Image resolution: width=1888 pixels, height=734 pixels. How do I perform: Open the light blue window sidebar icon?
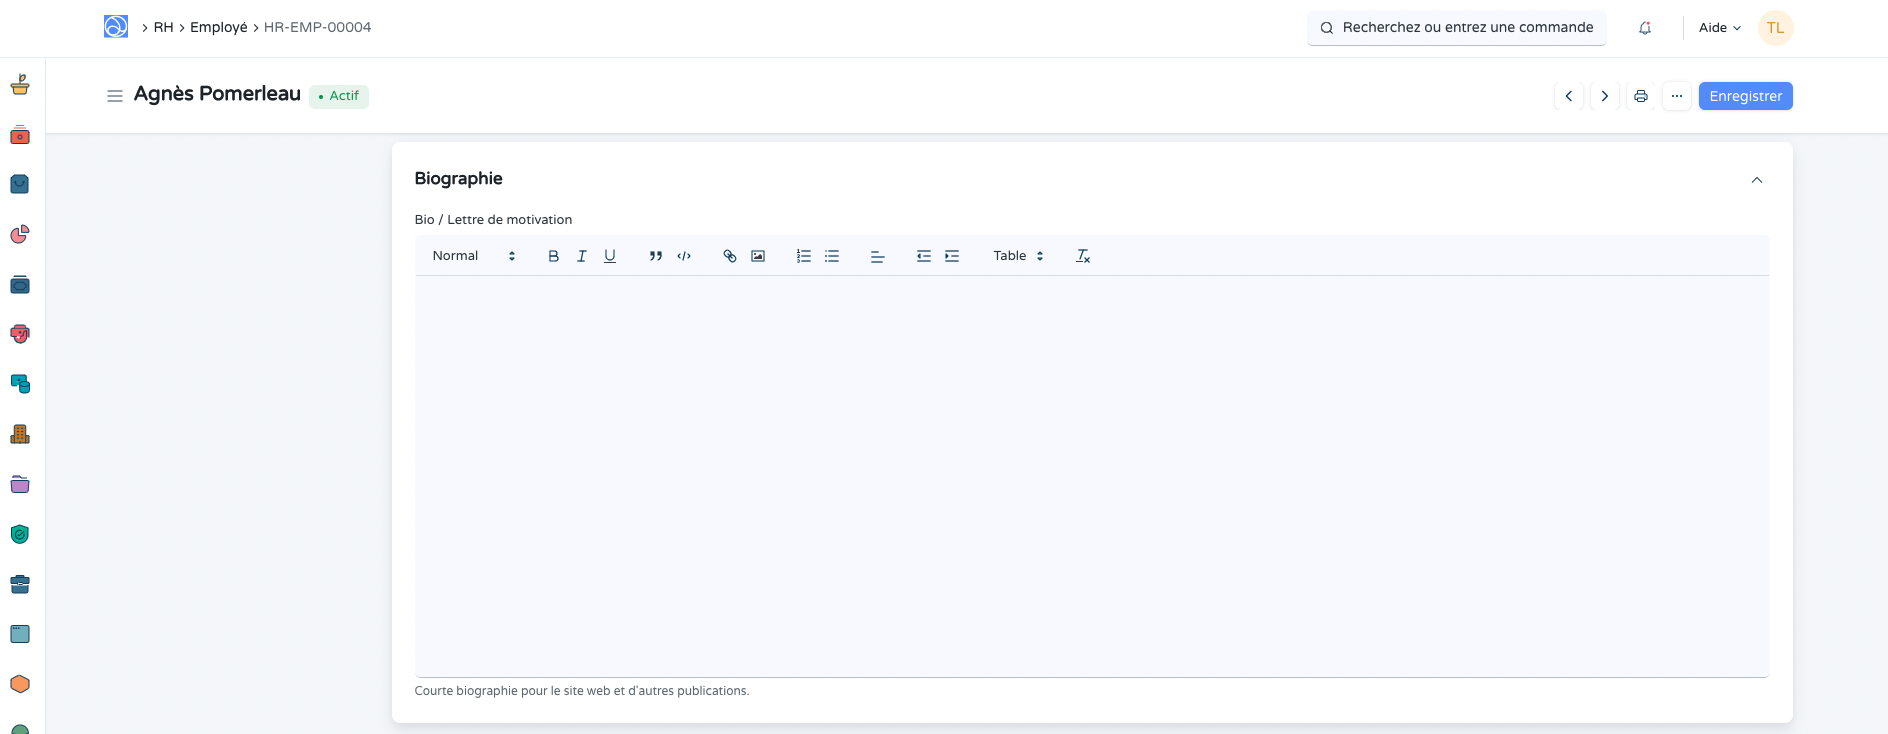point(20,634)
